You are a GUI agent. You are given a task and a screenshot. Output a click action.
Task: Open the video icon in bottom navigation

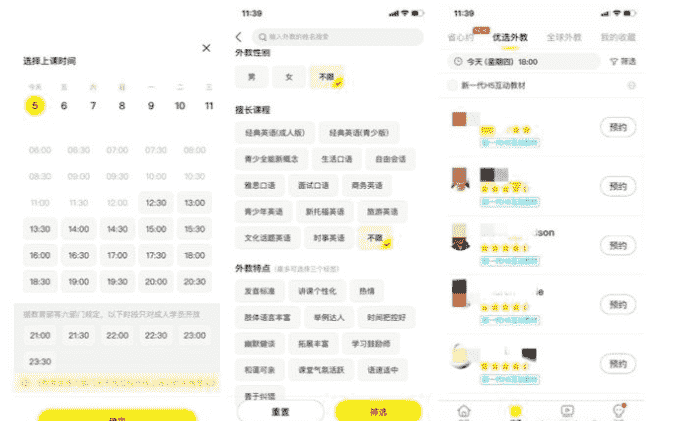(x=567, y=411)
